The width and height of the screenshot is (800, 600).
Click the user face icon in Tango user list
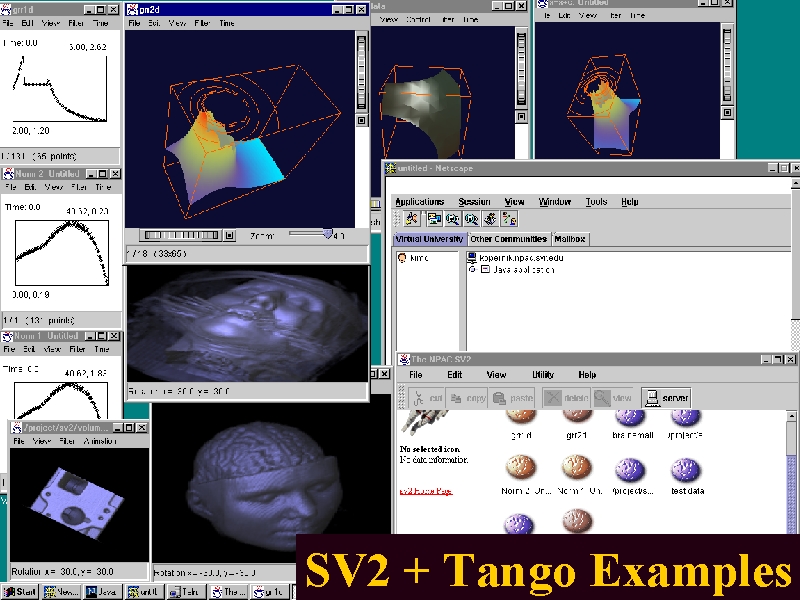(402, 258)
